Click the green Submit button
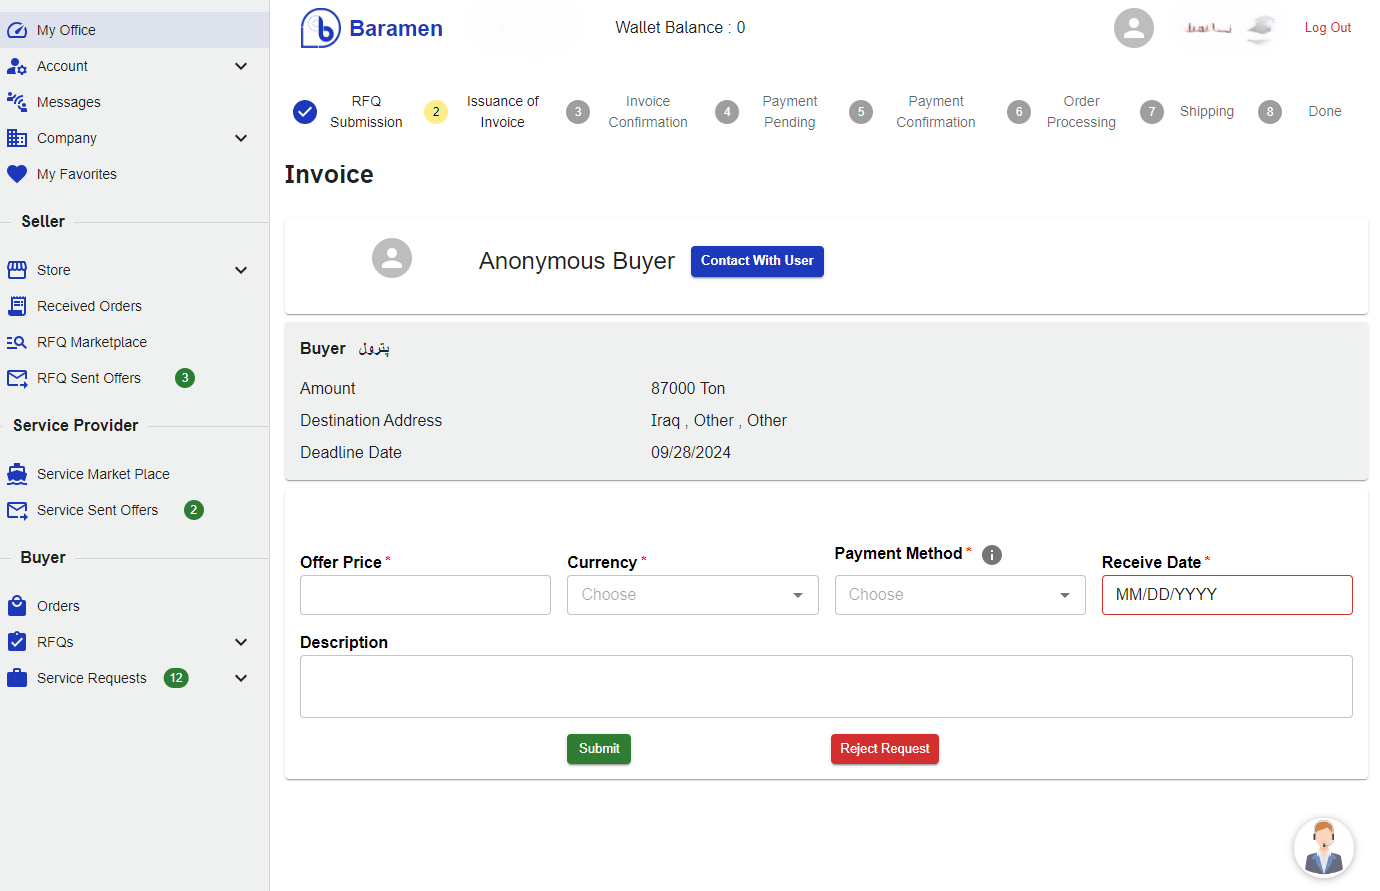Screen dimensions: 1380x891 [599, 749]
